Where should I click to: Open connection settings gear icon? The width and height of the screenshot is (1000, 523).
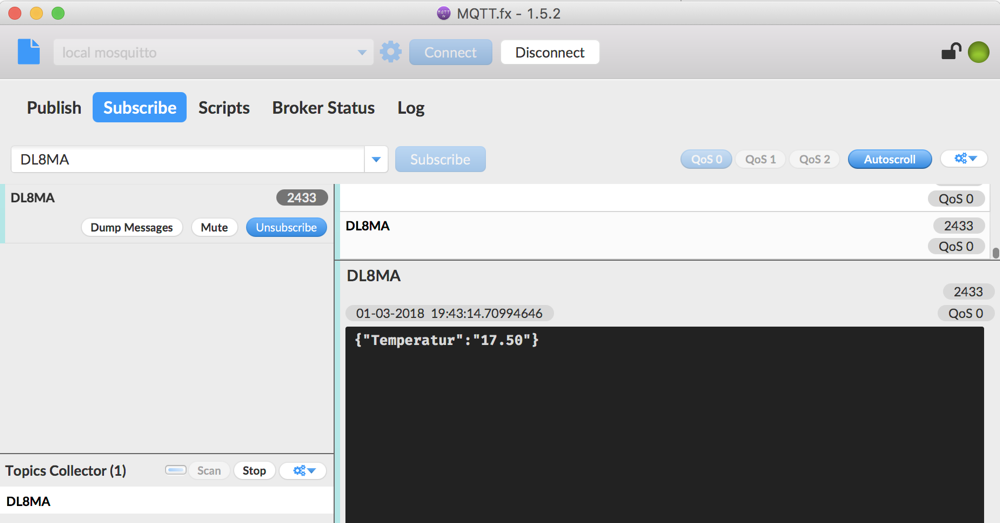[x=390, y=52]
